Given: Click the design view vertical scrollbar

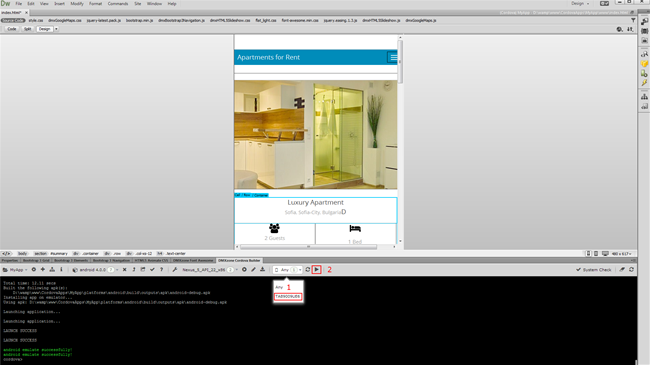Looking at the screenshot, I should point(400,62).
